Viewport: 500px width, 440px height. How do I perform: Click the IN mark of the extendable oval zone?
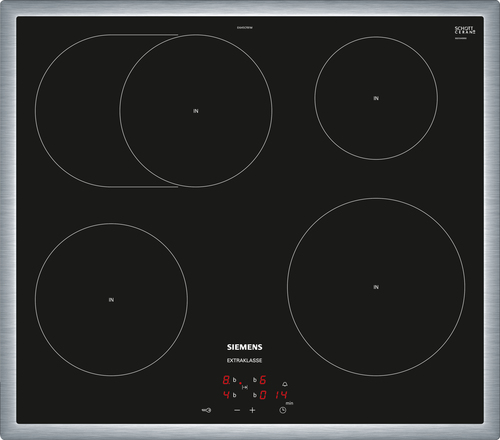[196, 111]
